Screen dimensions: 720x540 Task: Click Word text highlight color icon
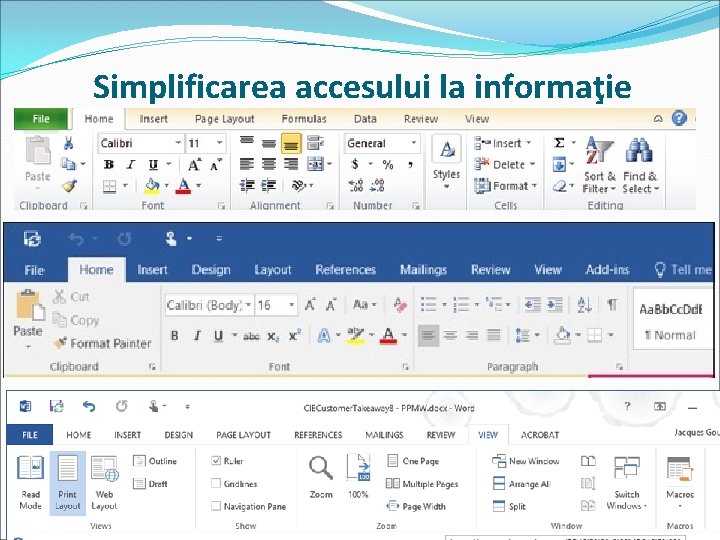pyautogui.click(x=355, y=336)
